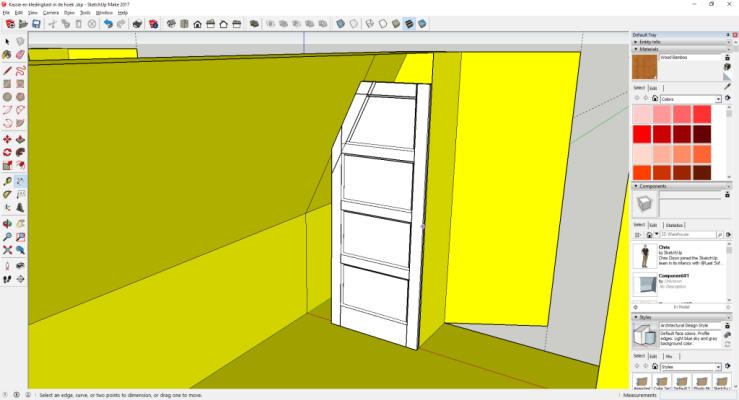739x400 pixels.
Task: Open the Camera menu
Action: pos(51,13)
